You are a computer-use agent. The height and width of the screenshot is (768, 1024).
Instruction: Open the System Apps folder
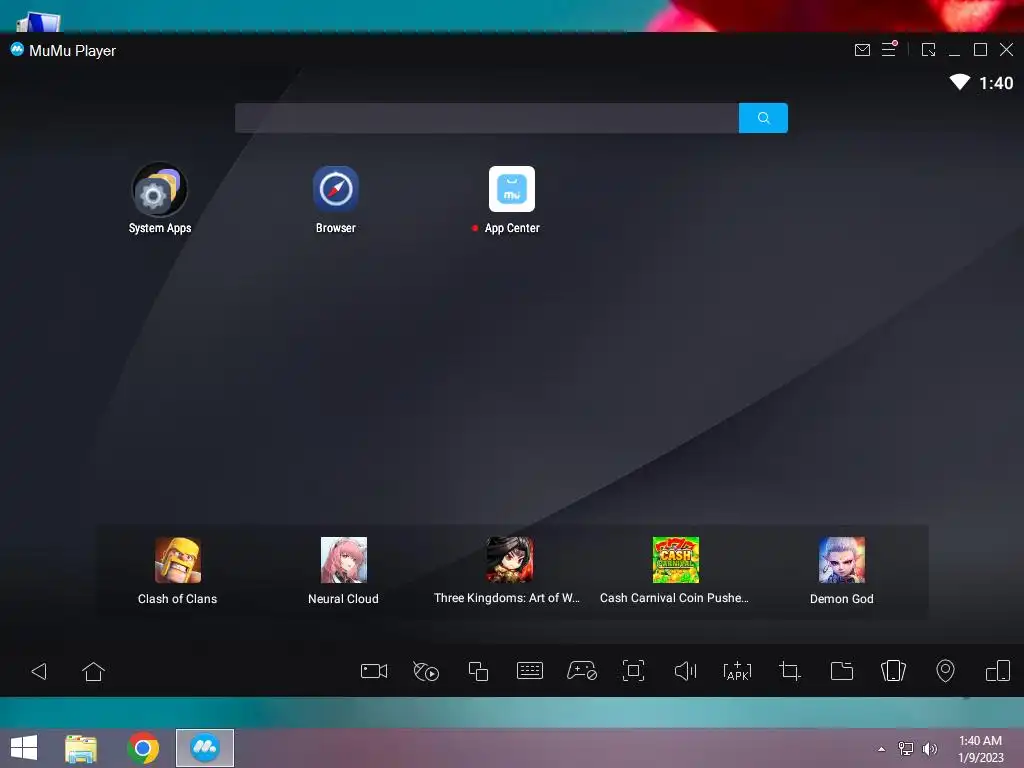click(159, 190)
